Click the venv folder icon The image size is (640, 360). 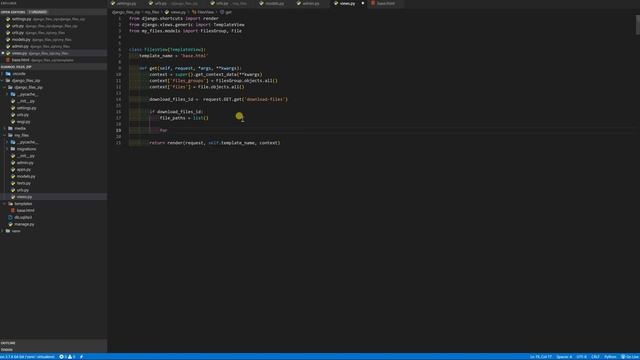(x=8, y=231)
